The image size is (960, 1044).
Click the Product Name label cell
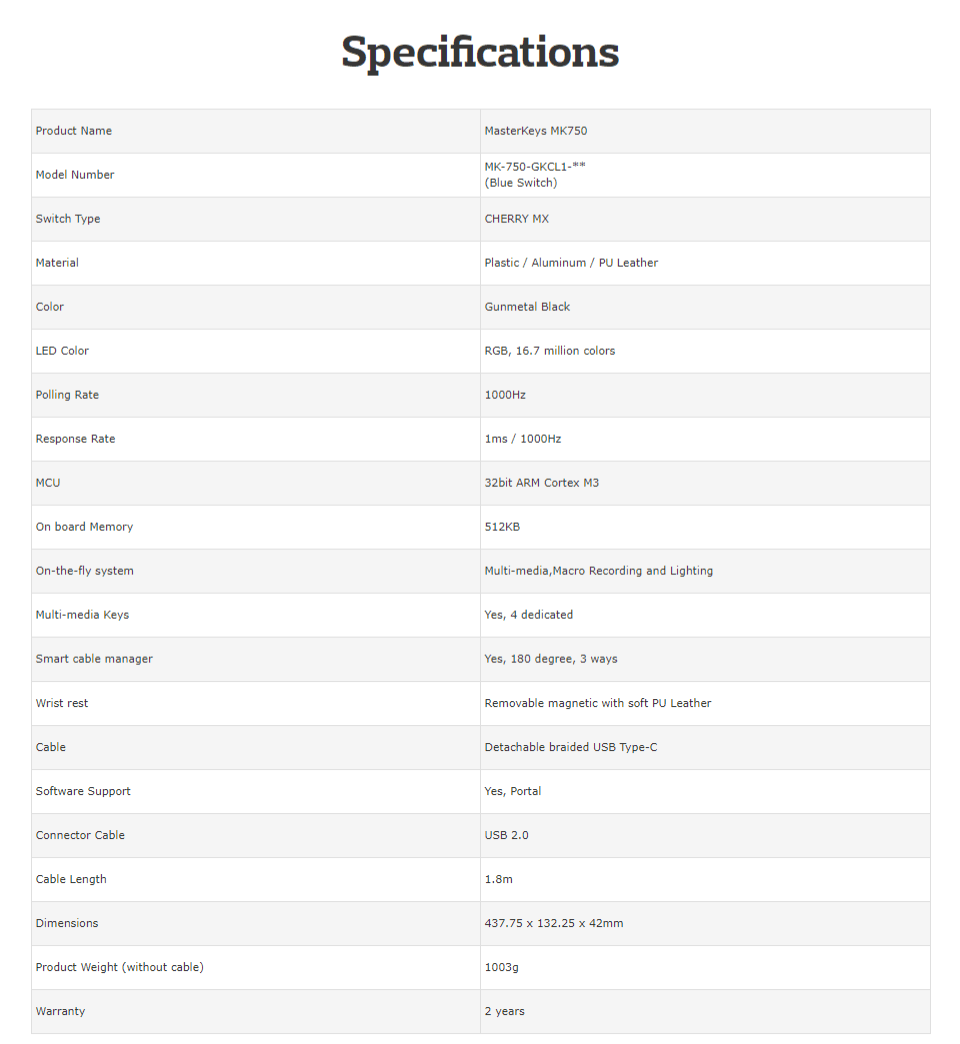[74, 131]
